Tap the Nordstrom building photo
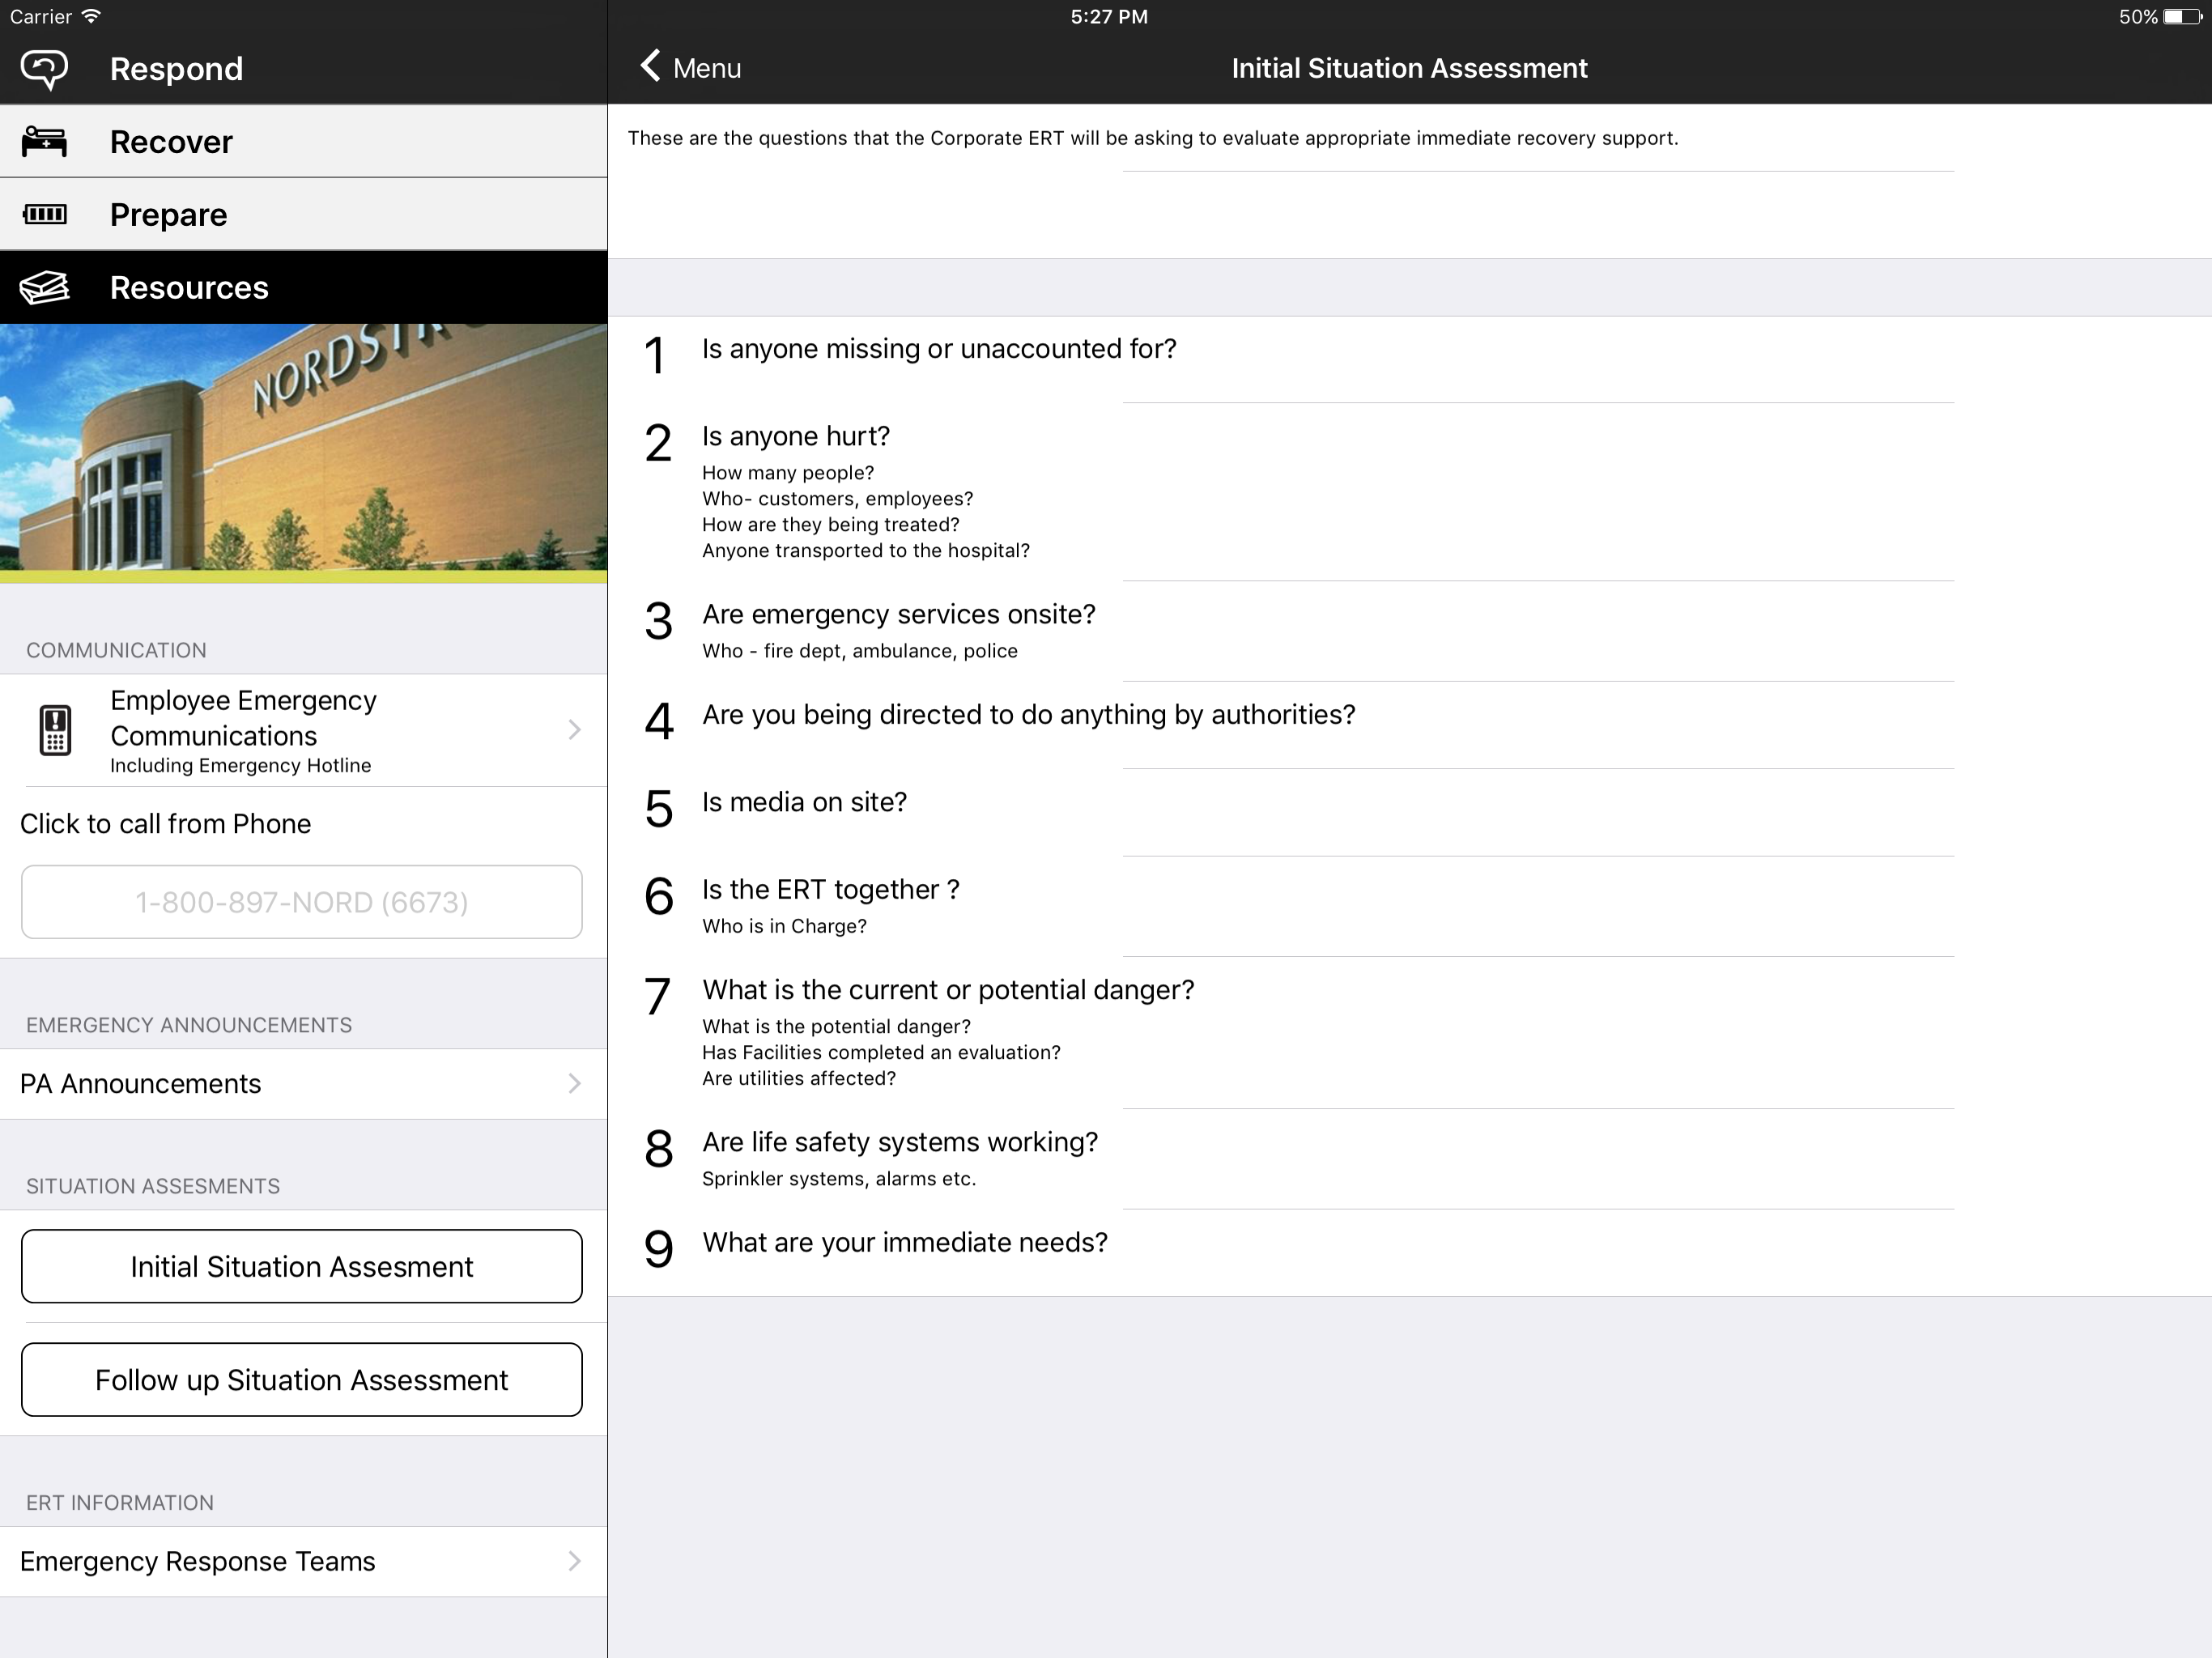Viewport: 2212px width, 1658px height. pos(303,447)
